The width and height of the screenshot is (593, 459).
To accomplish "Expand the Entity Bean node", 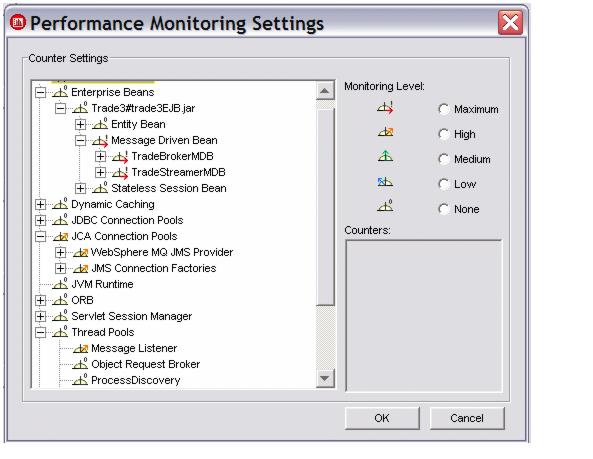I will 80,124.
